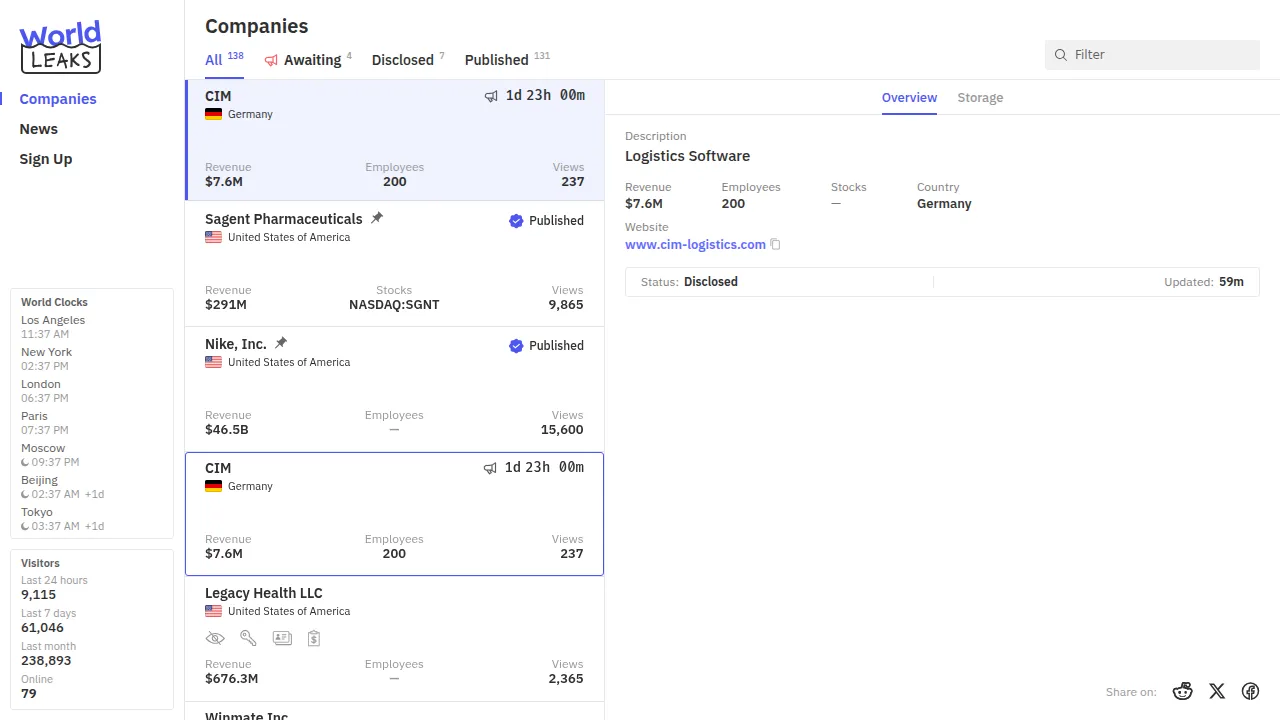
Task: Switch to the Awaiting tab
Action: pos(311,60)
